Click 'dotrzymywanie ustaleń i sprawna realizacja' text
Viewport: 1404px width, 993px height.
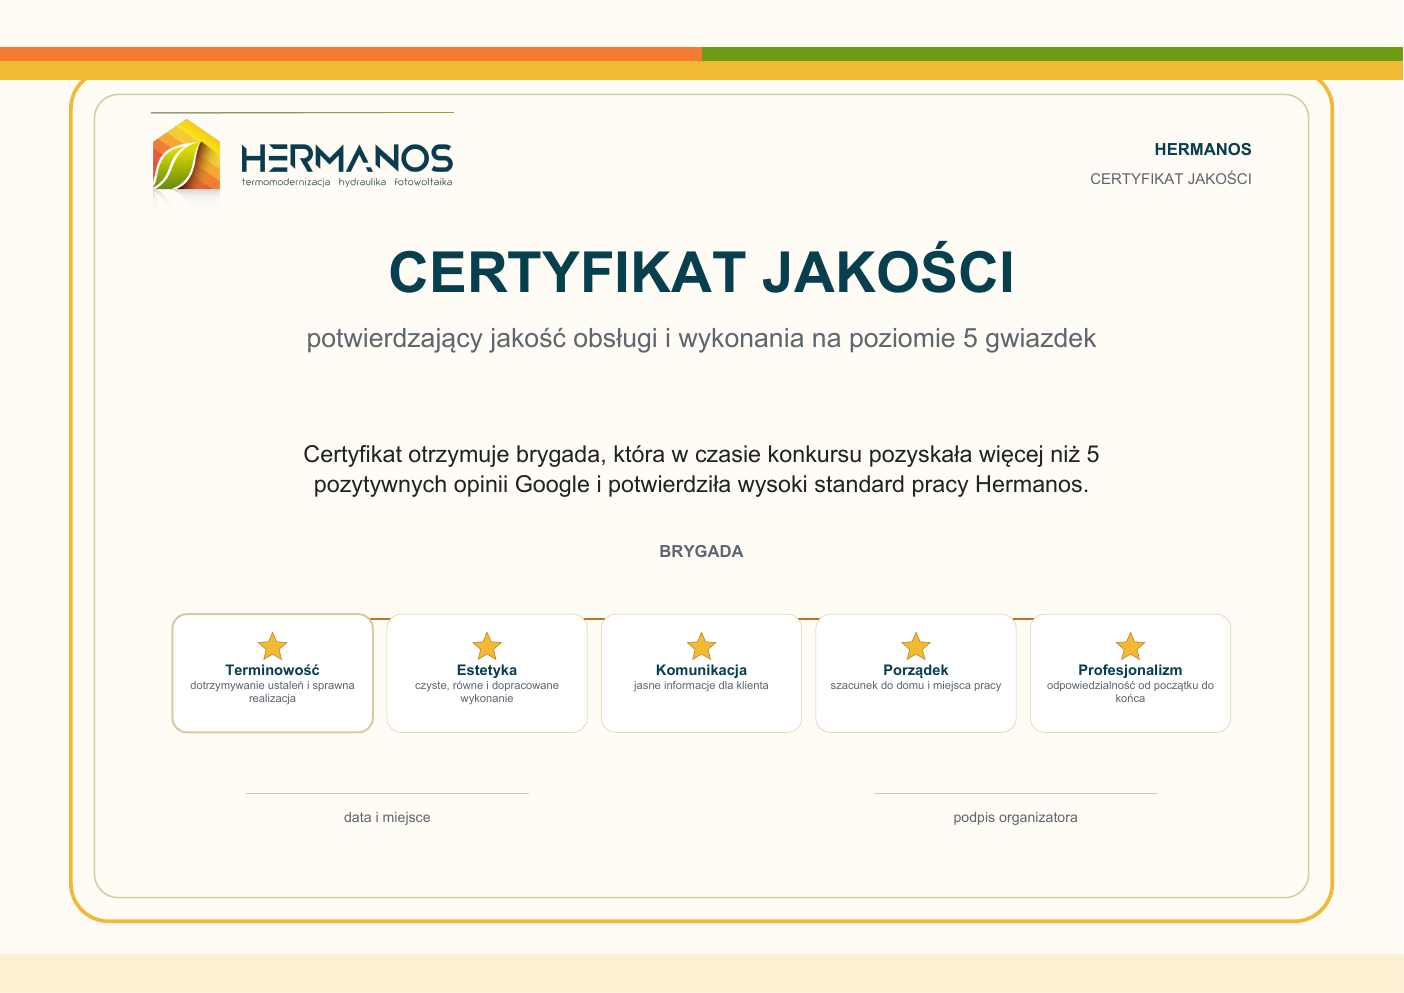point(272,692)
